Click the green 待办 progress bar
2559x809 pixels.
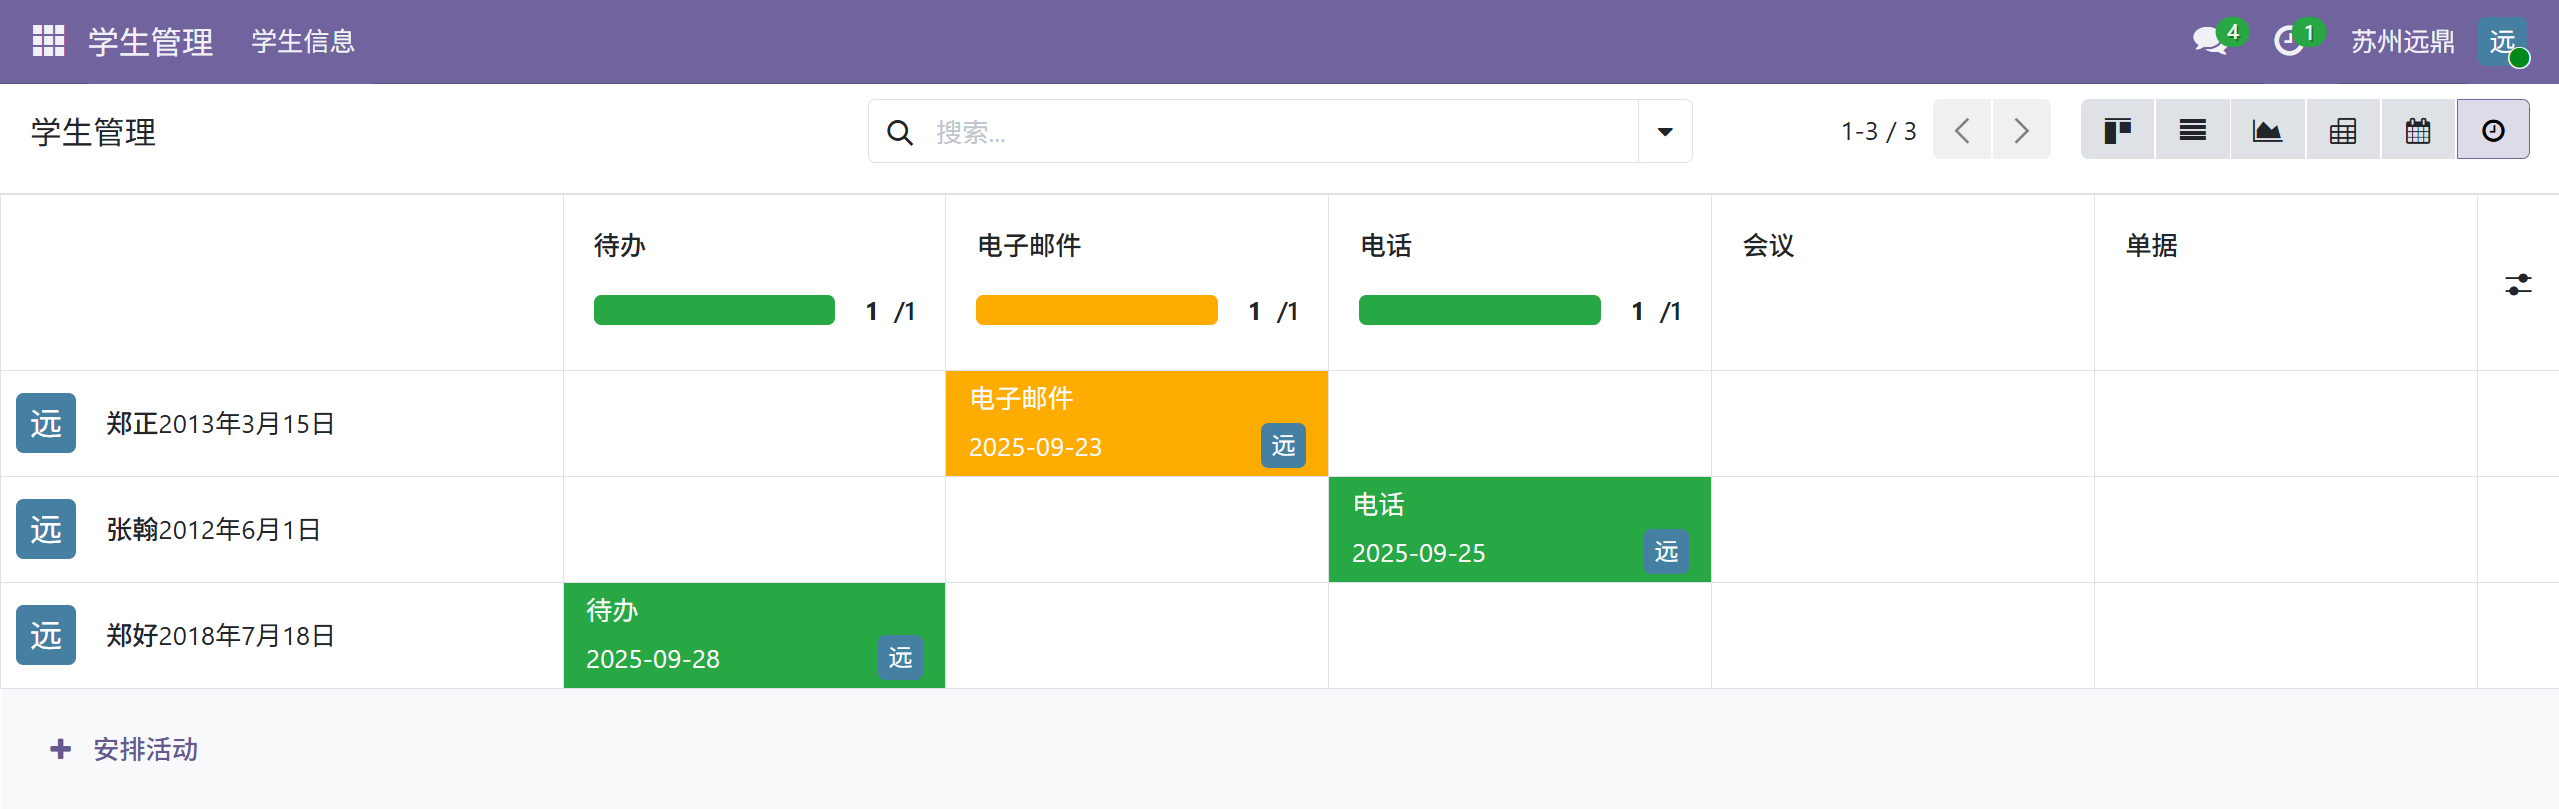pyautogui.click(x=714, y=310)
